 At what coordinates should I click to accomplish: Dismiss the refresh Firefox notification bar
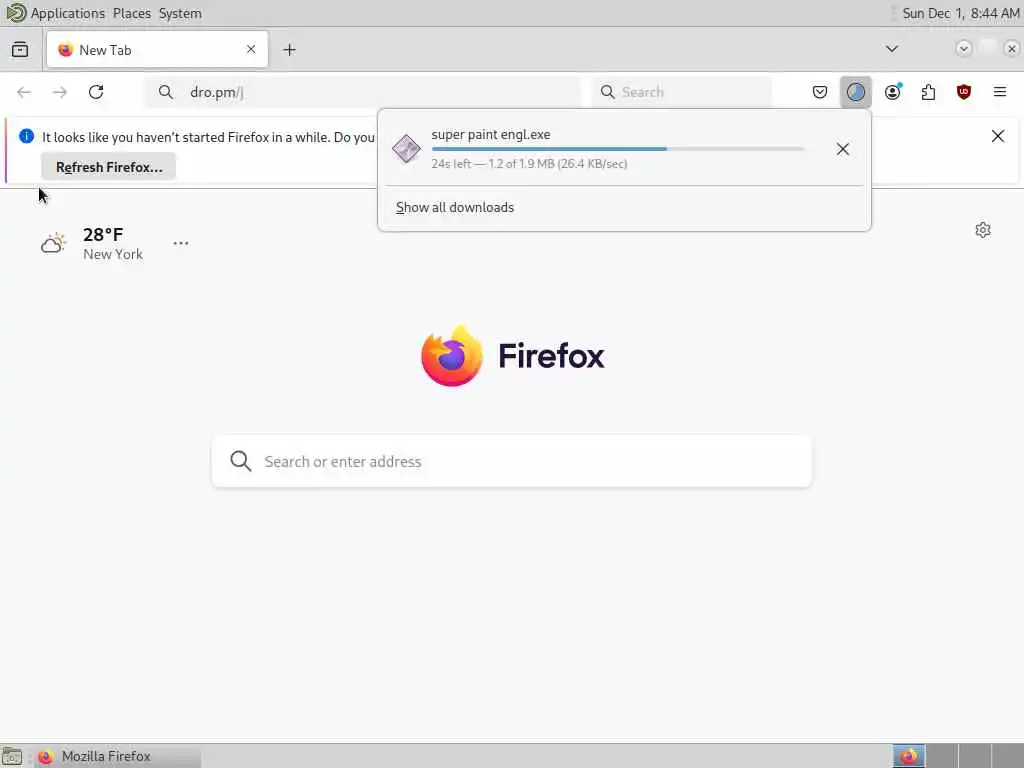pos(998,136)
